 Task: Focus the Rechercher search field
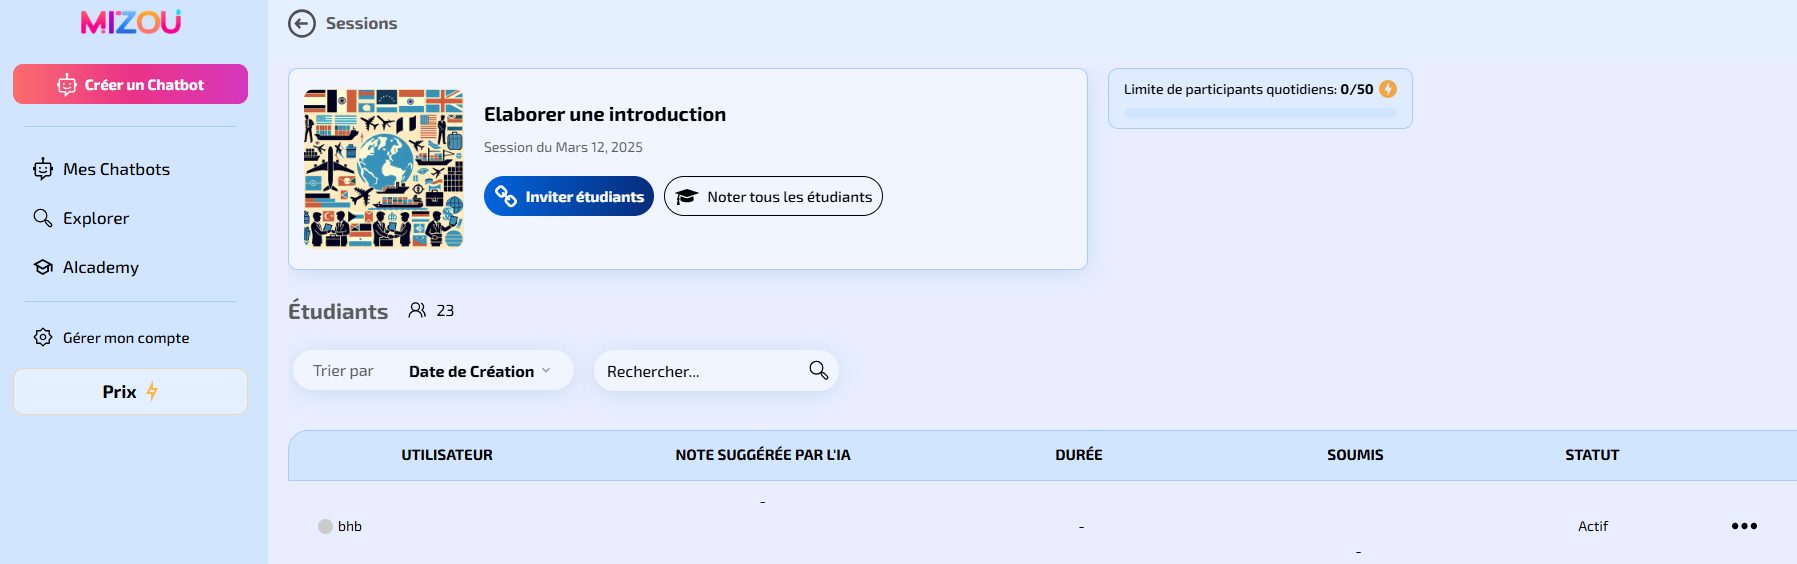716,371
